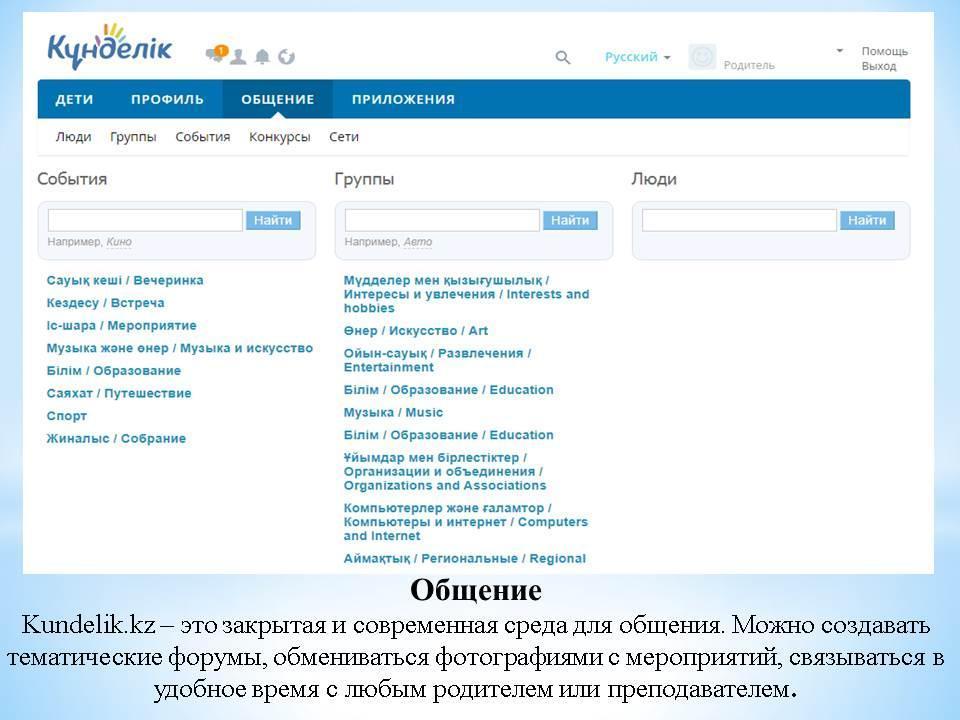Go to the Сети submenu item
The height and width of the screenshot is (720, 960).
(x=343, y=137)
